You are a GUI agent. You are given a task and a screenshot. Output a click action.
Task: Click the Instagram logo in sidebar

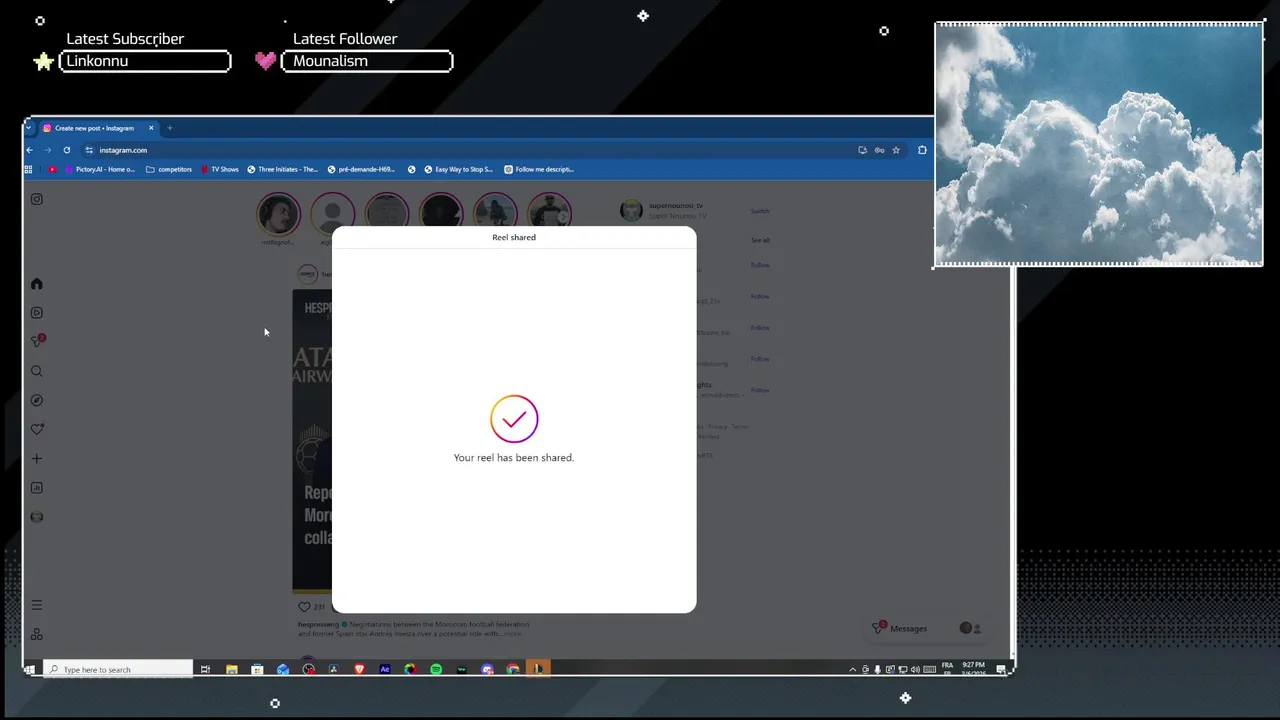pos(37,199)
